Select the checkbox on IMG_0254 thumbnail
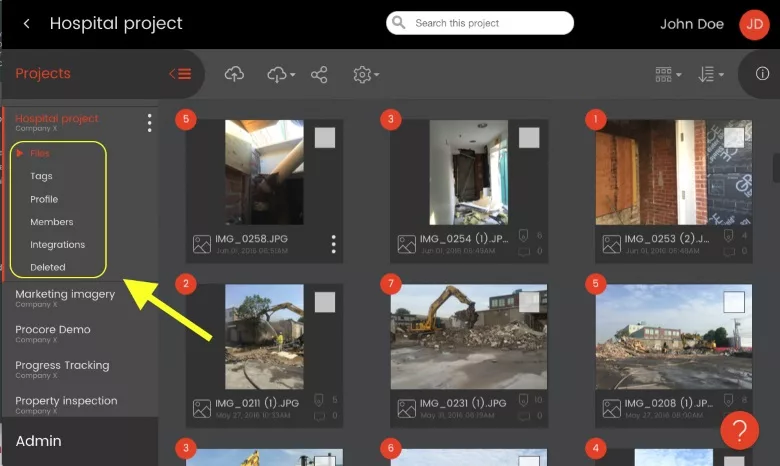 [x=529, y=138]
